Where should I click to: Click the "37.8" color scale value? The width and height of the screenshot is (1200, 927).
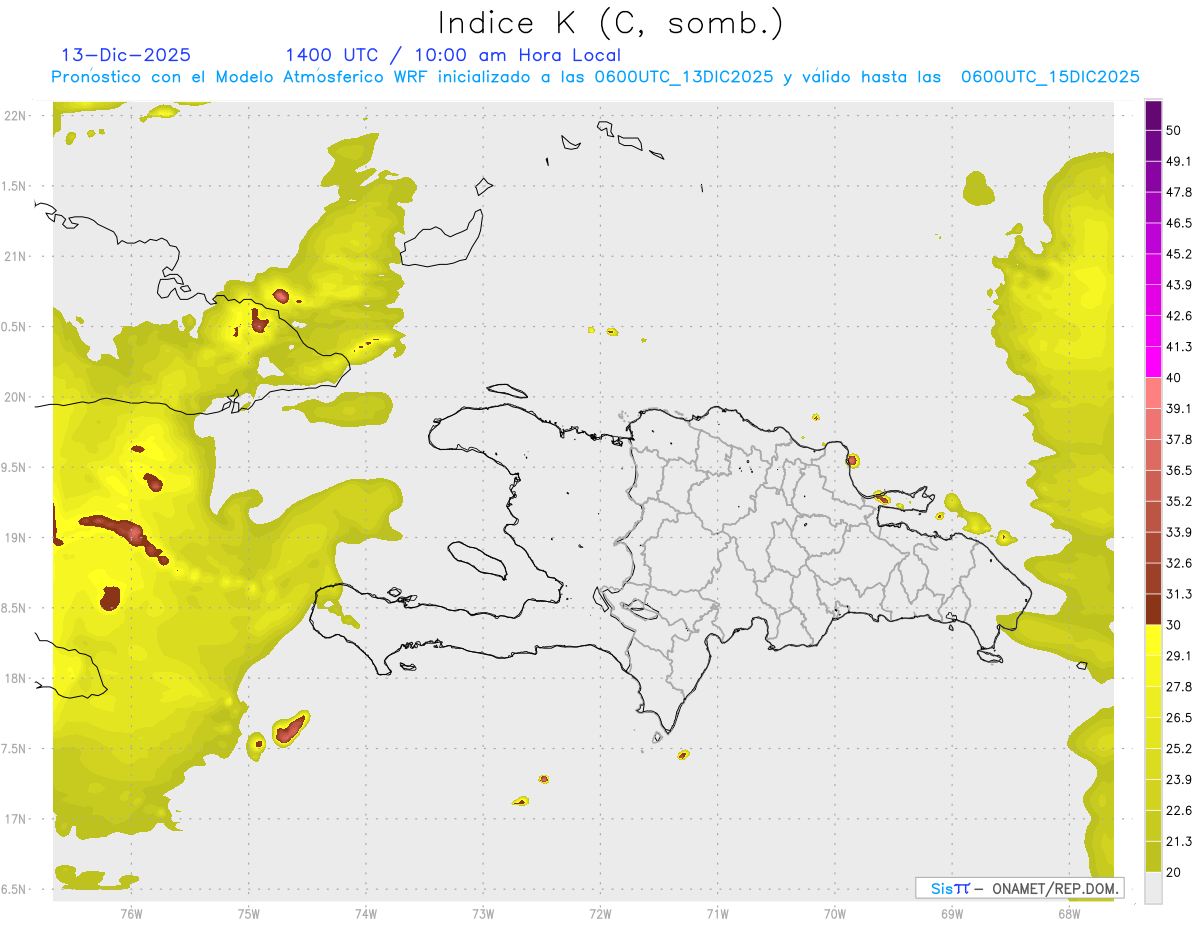[x=1178, y=440]
